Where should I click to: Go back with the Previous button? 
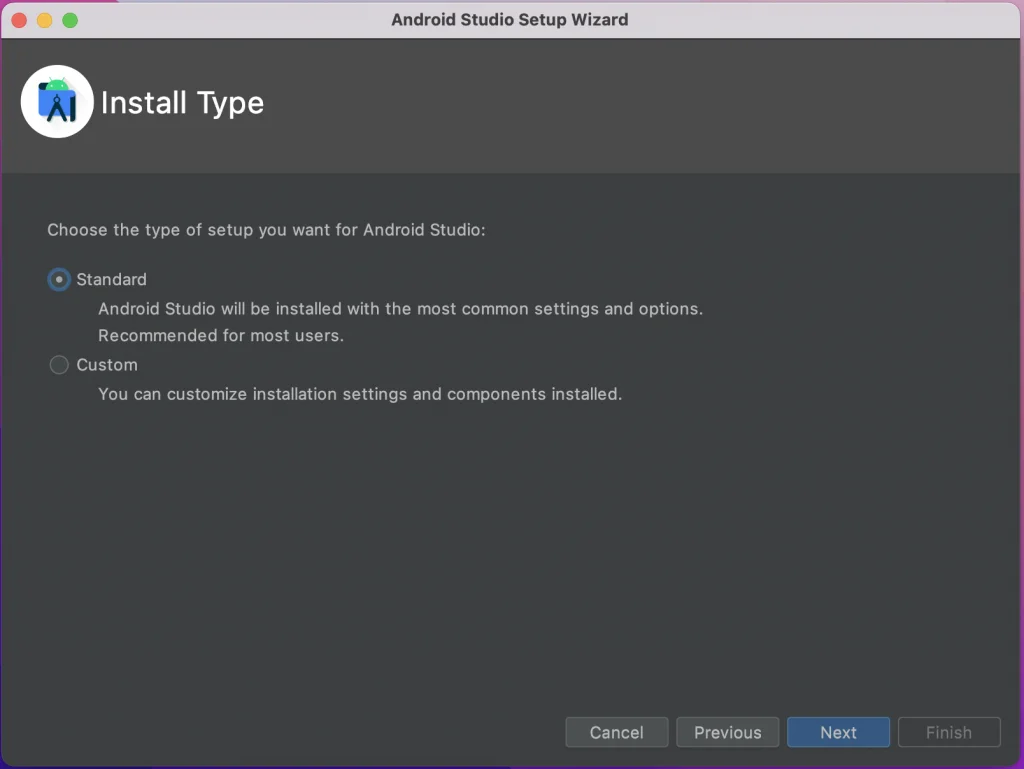pyautogui.click(x=728, y=732)
